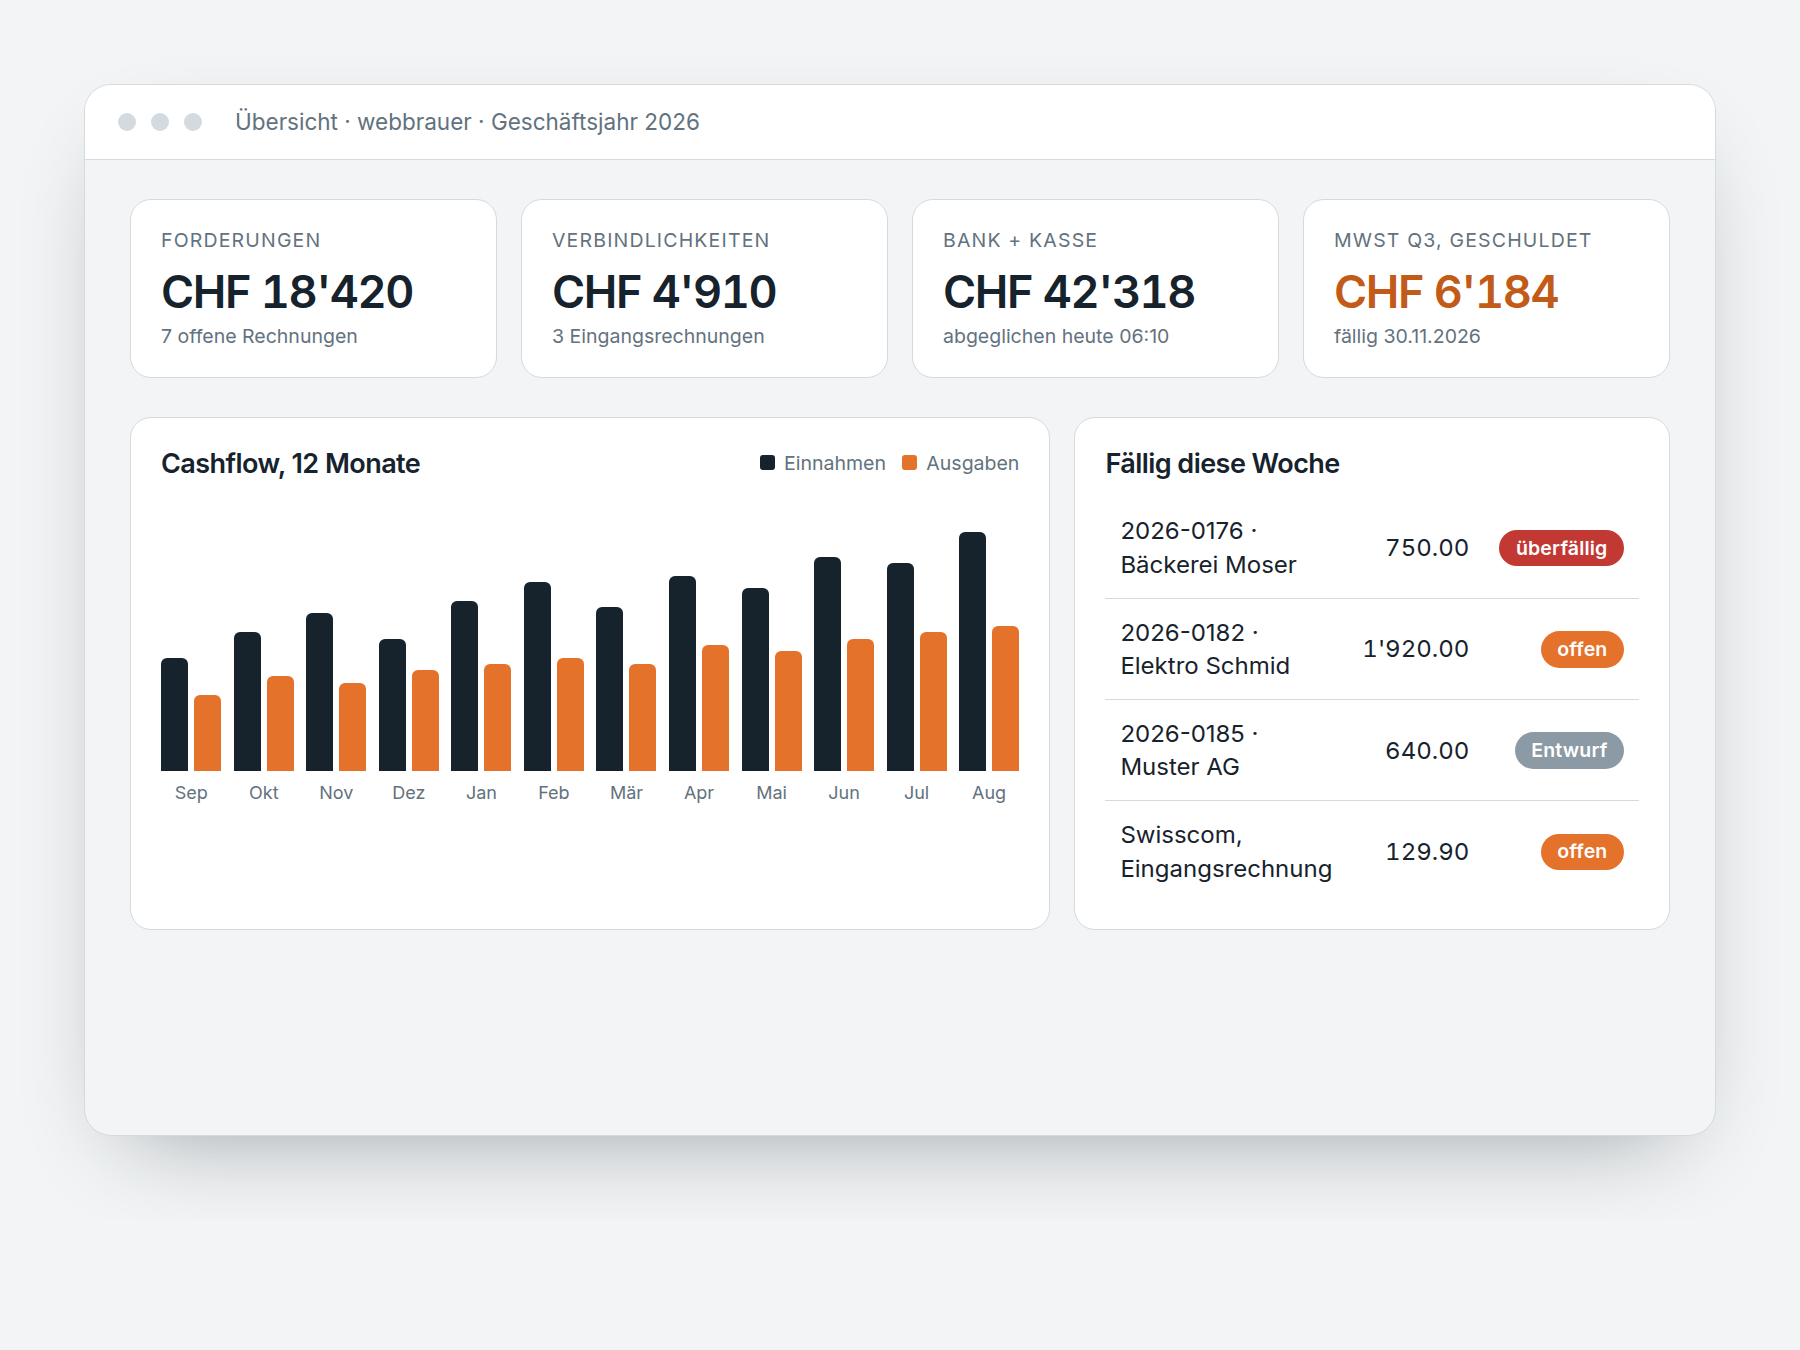This screenshot has height=1350, width=1800.
Task: Click the Feb month label on chart
Action: (x=553, y=793)
